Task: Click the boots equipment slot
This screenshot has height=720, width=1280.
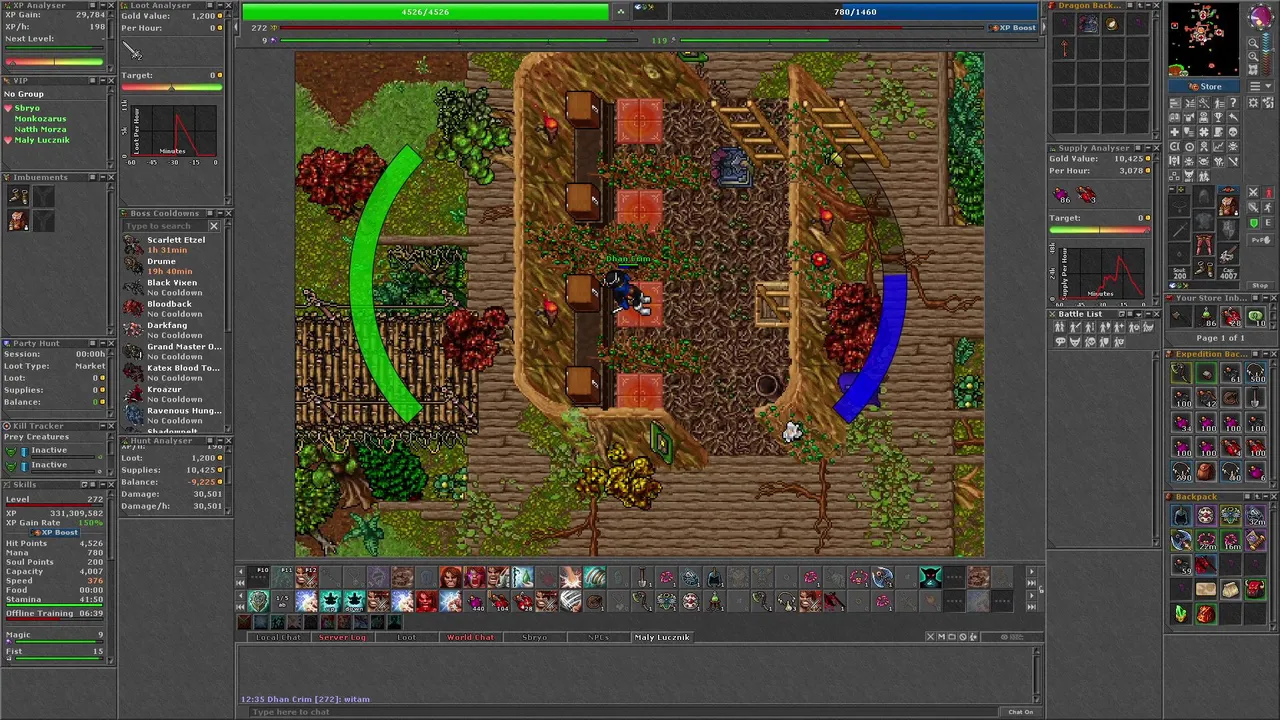Action: coord(1203,268)
